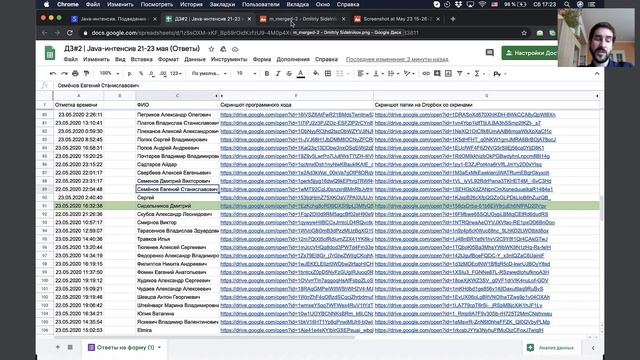
Task: Switch to the Screenshot at May 23 tab
Action: (397, 19)
